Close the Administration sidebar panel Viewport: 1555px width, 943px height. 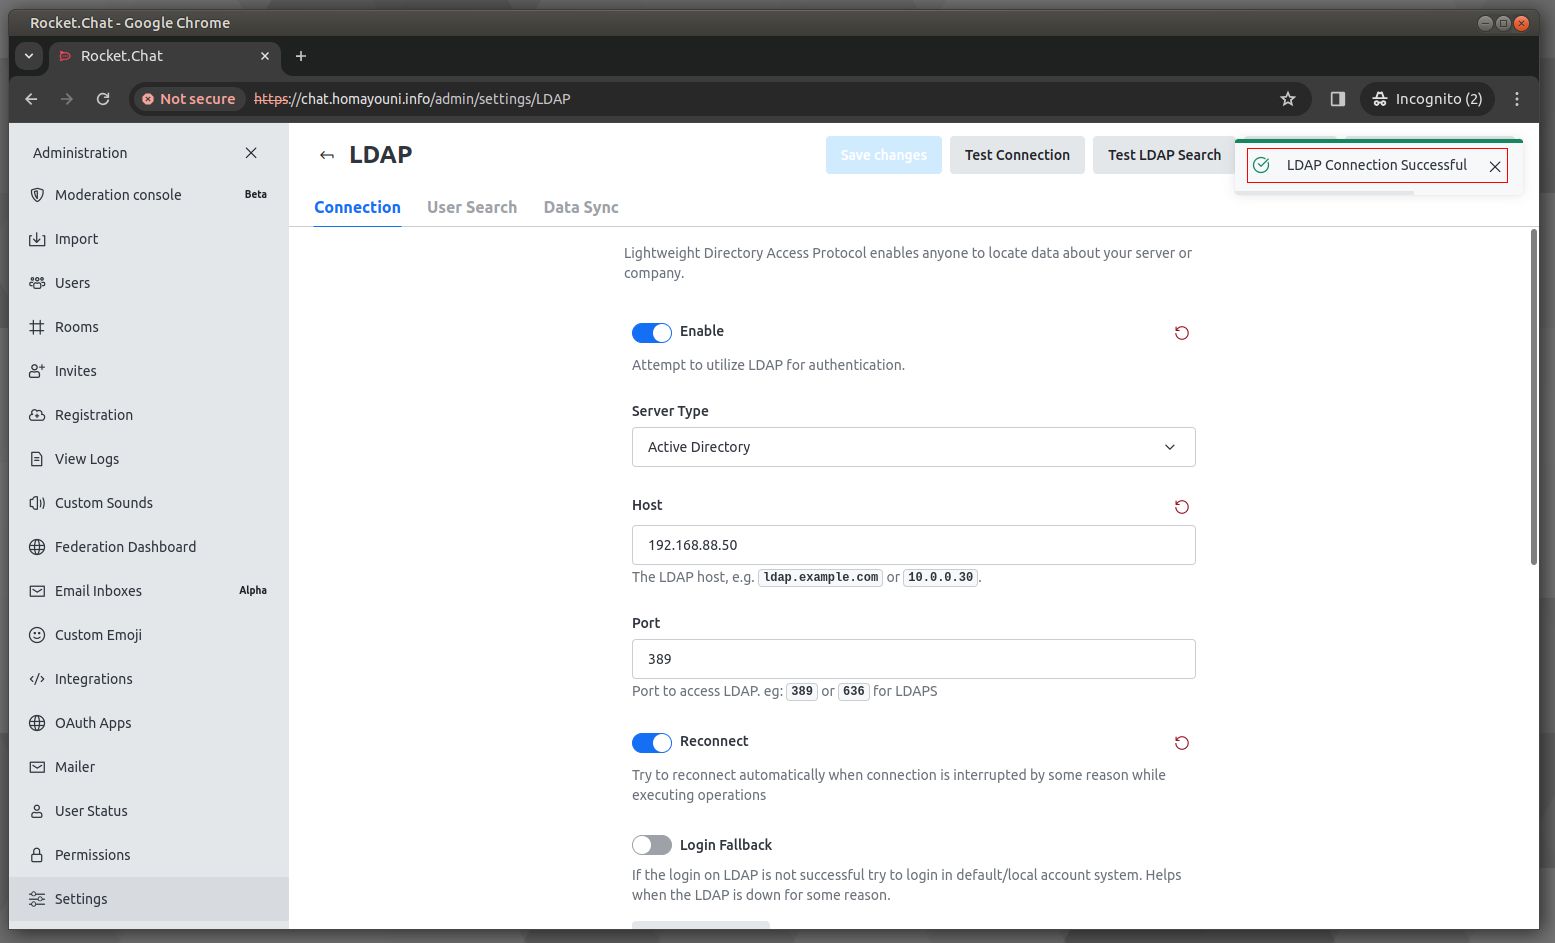(x=251, y=153)
